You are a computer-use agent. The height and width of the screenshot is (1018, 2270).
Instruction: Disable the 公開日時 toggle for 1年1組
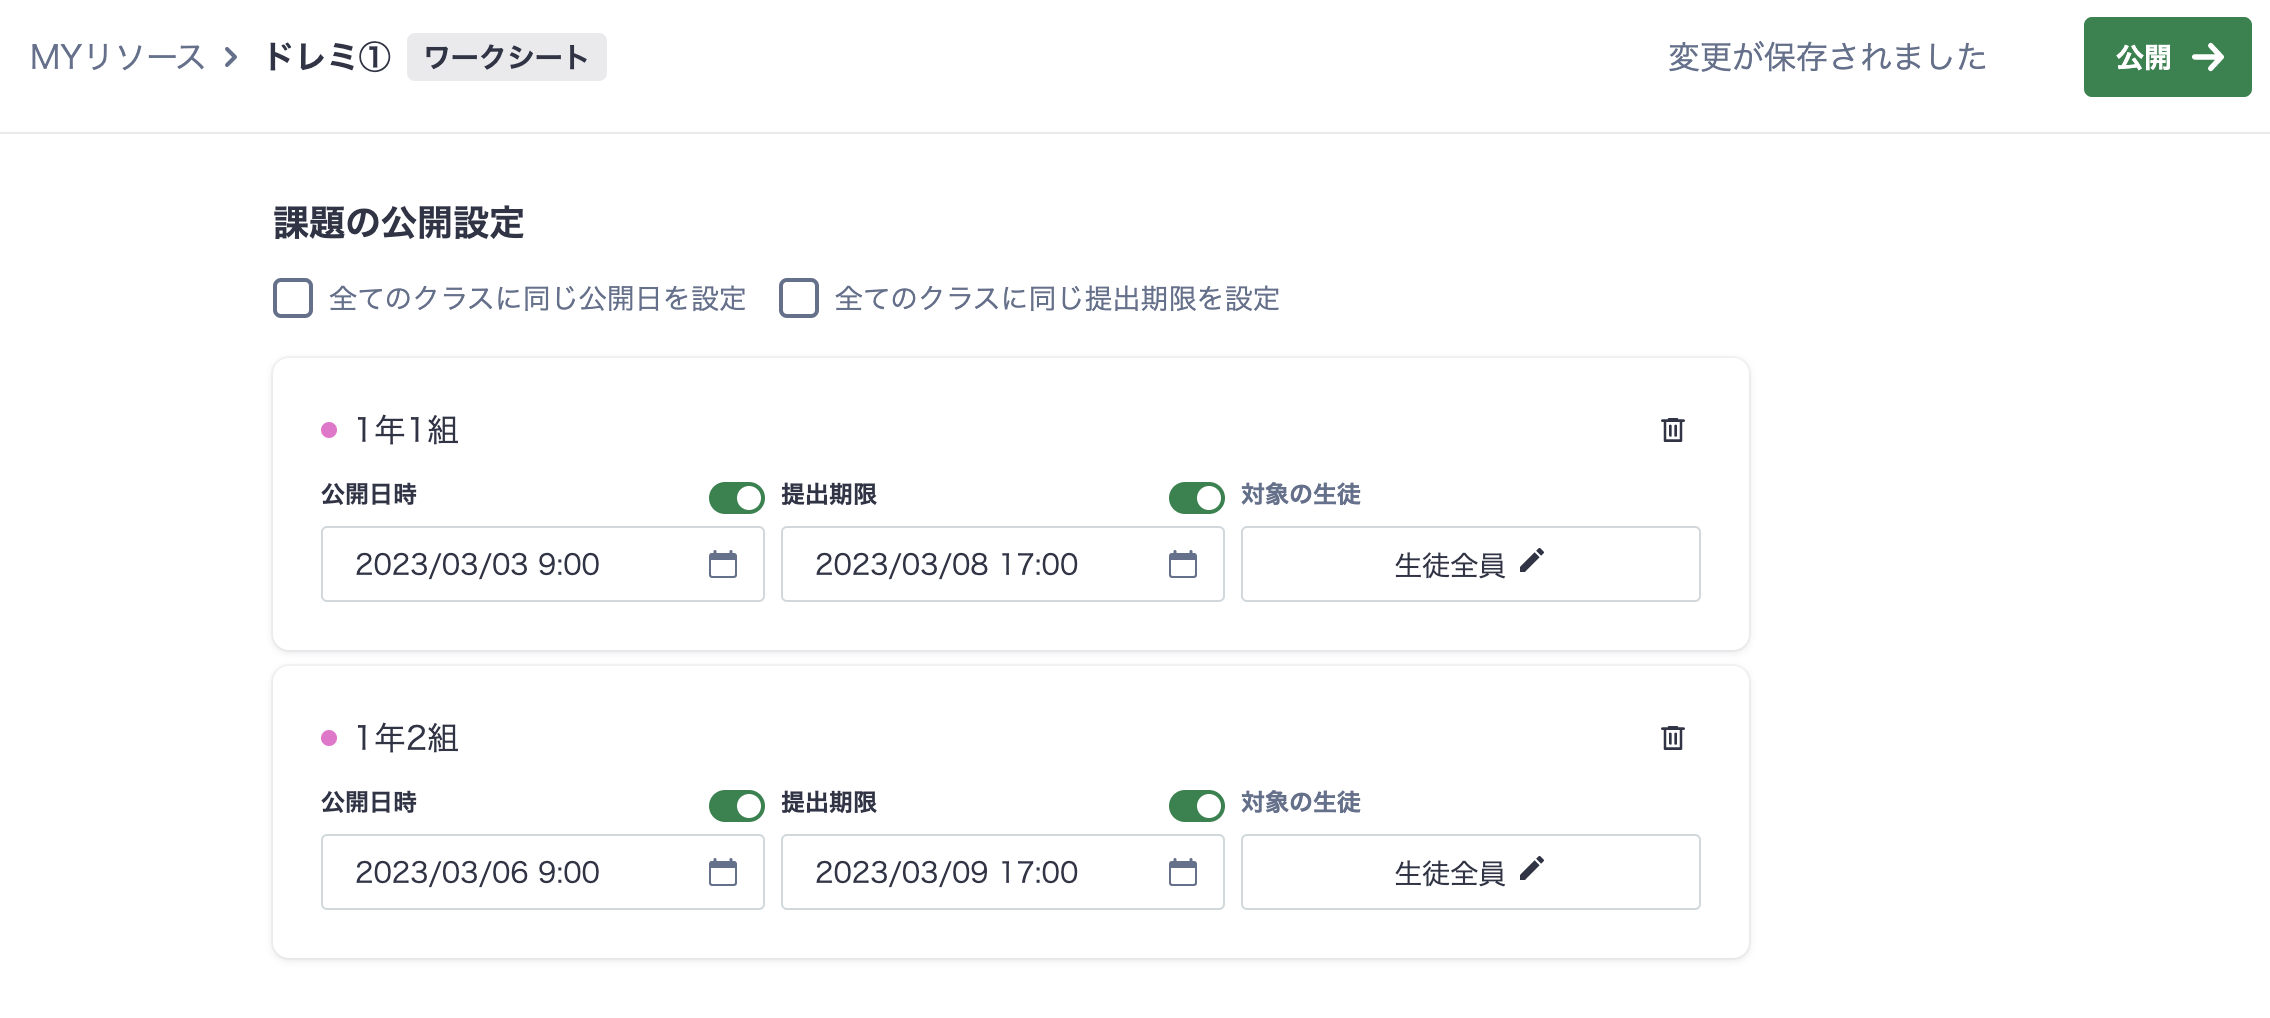(736, 496)
